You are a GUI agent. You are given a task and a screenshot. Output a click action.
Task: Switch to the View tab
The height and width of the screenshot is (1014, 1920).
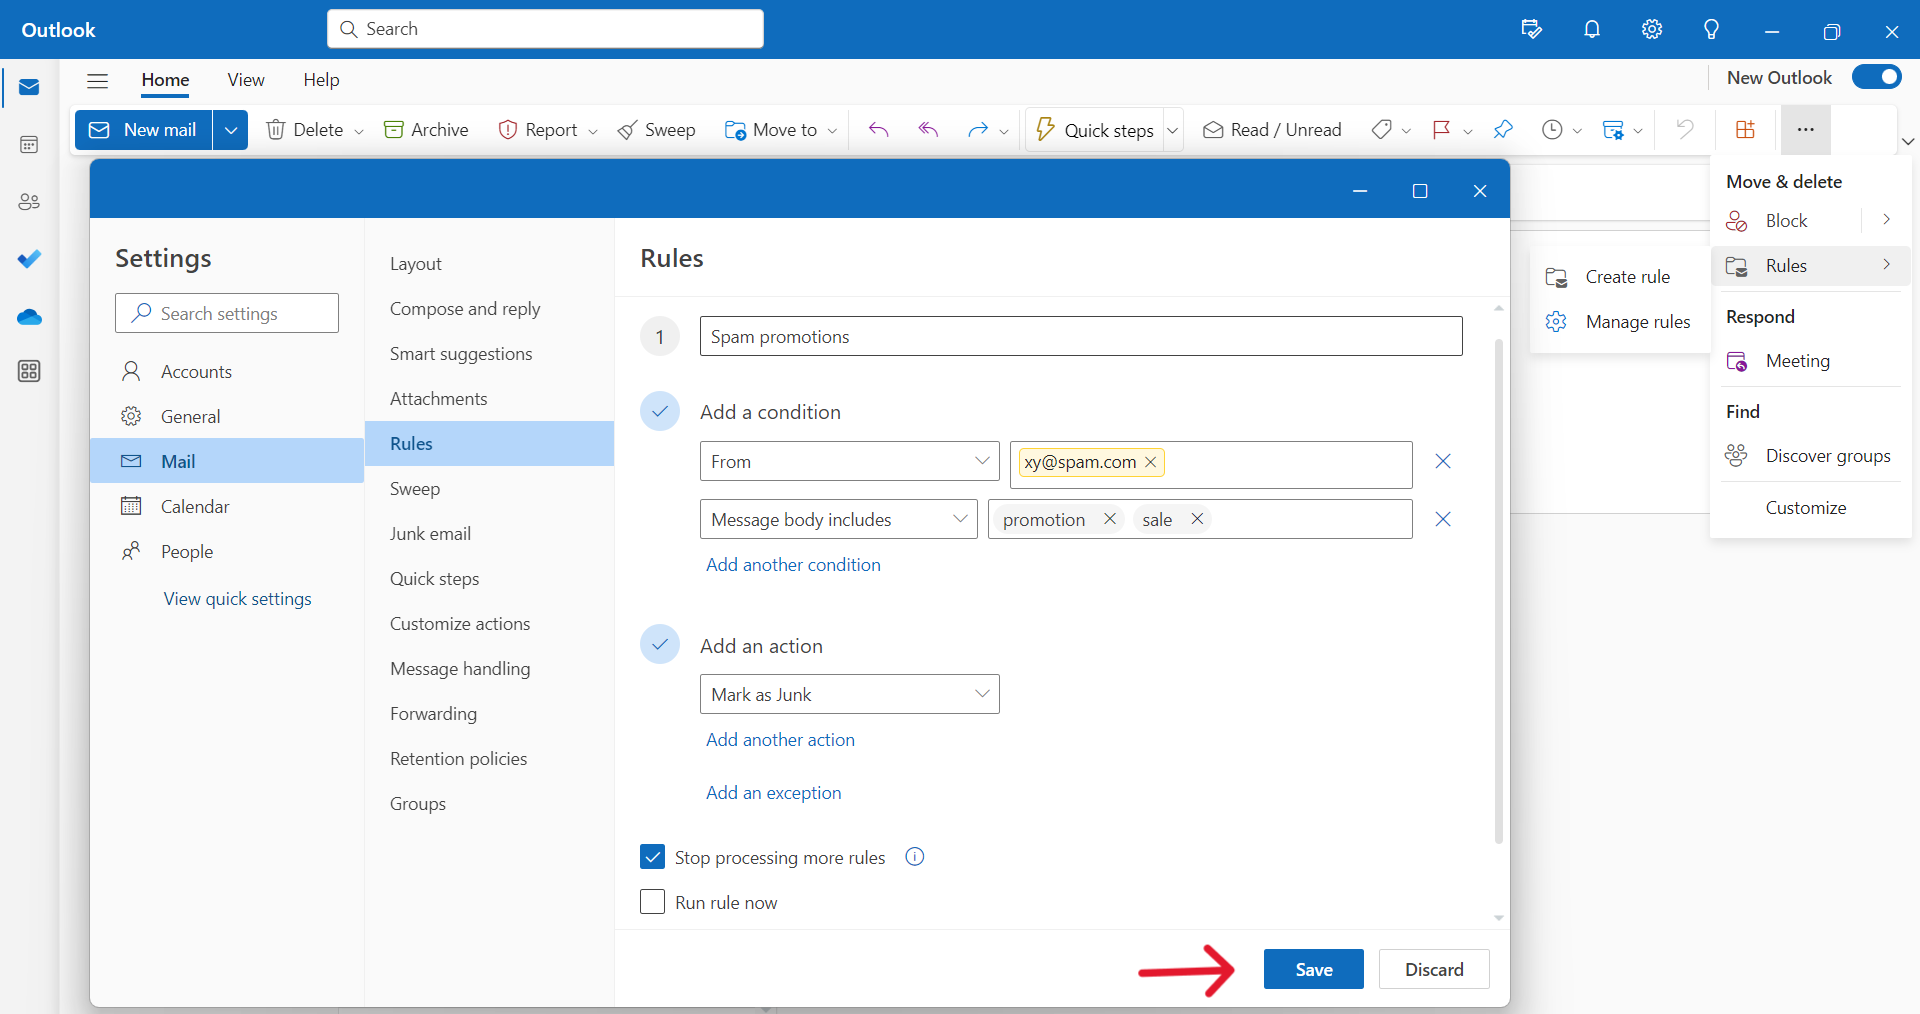[246, 80]
